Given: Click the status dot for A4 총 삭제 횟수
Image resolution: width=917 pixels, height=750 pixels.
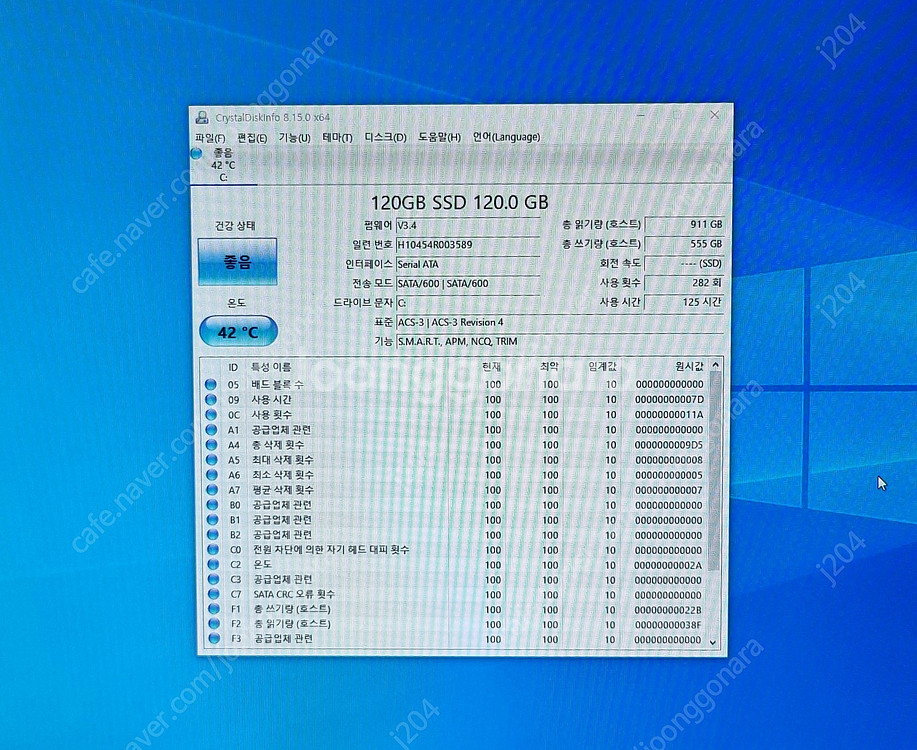Looking at the screenshot, I should pyautogui.click(x=211, y=445).
